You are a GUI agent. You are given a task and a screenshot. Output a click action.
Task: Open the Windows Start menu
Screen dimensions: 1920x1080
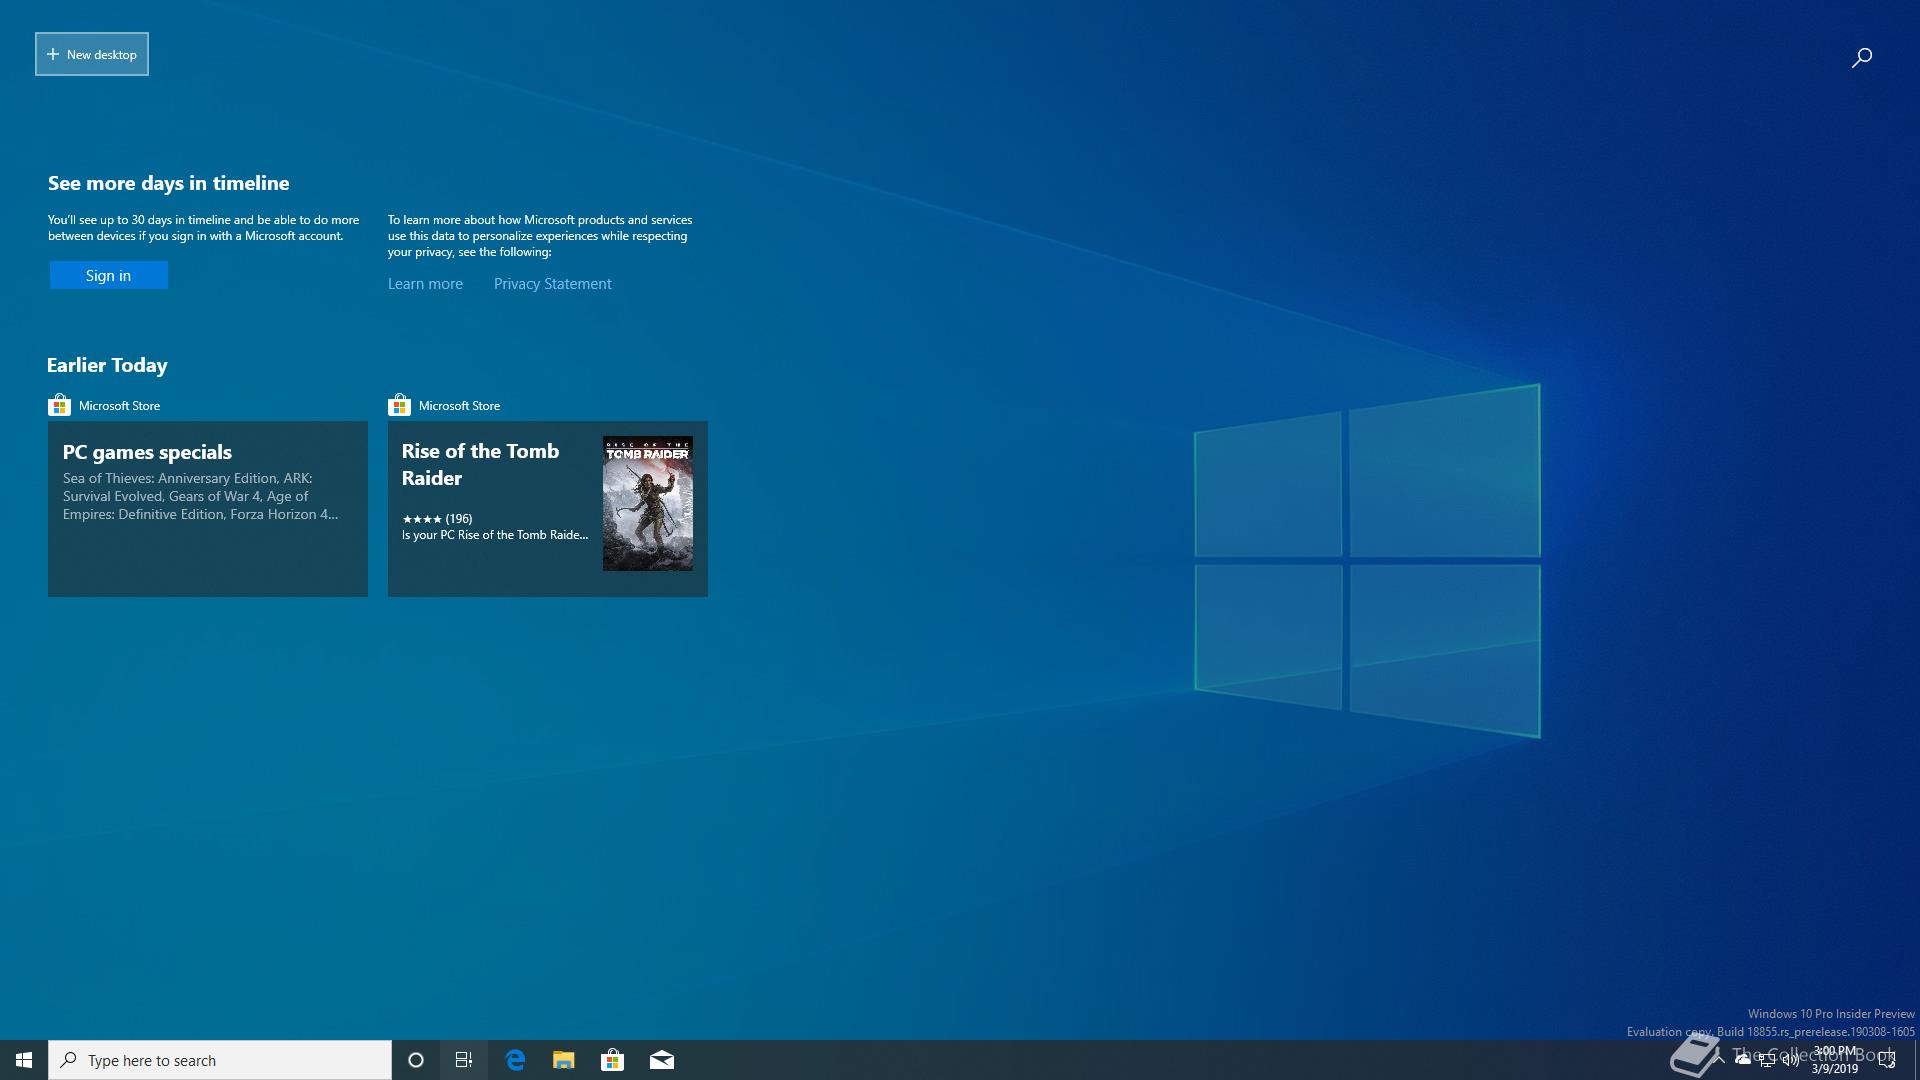point(24,1060)
